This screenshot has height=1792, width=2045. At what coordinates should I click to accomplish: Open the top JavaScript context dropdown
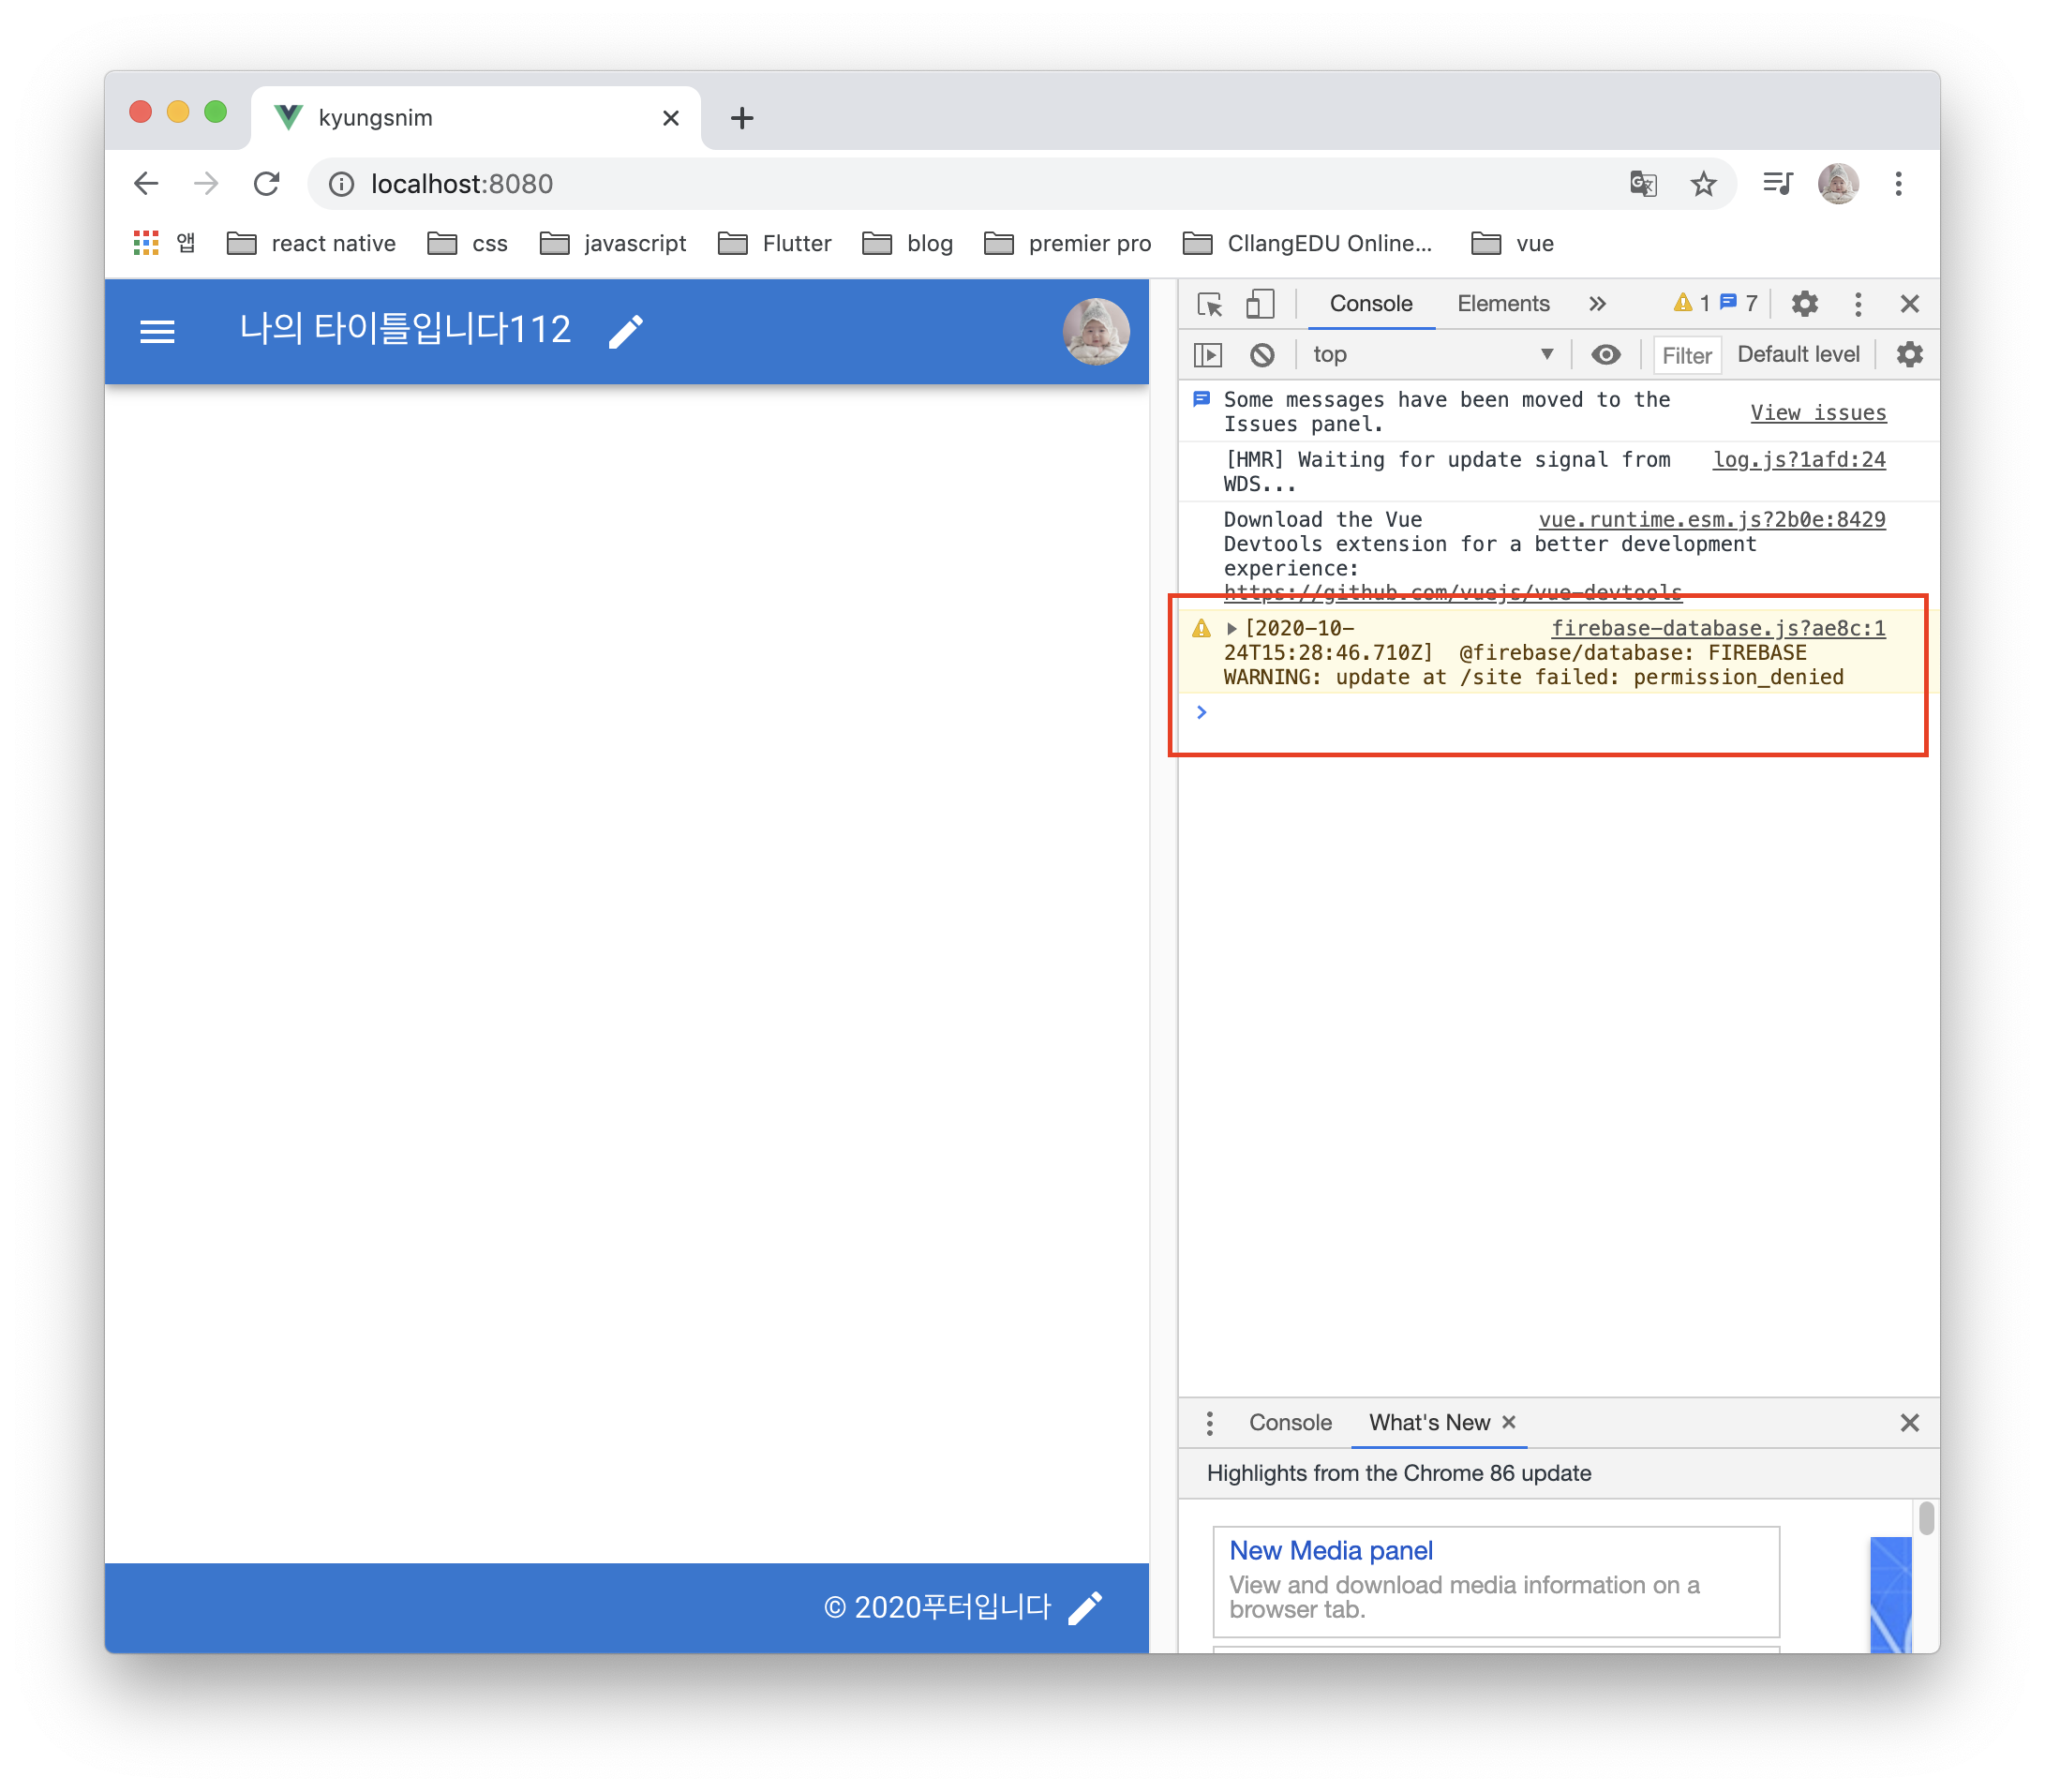[x=1432, y=355]
